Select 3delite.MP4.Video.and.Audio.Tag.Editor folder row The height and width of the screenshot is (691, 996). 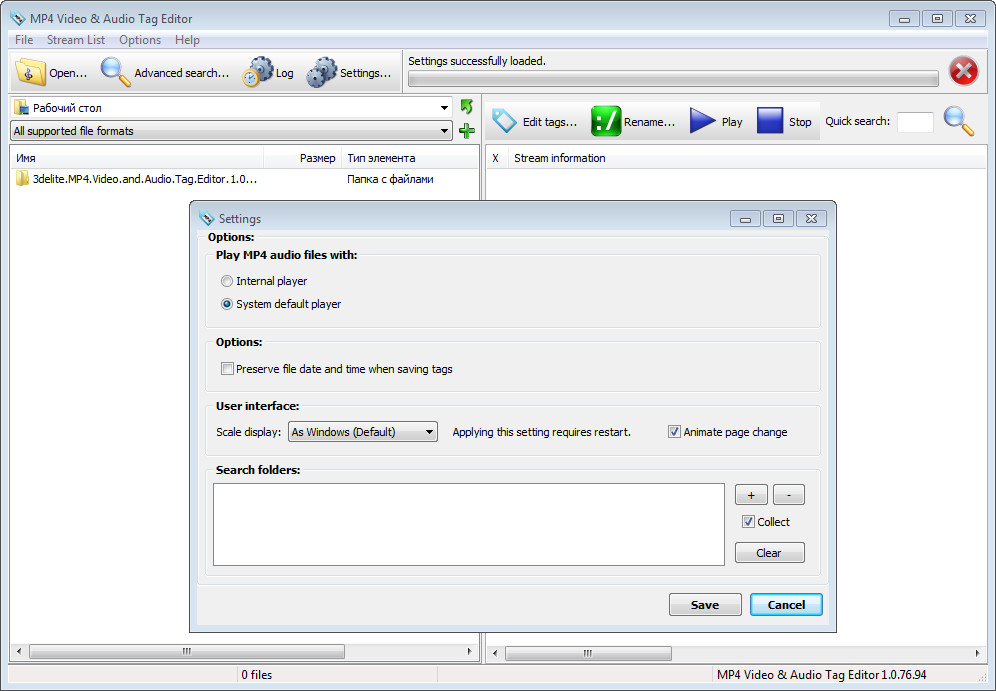[x=245, y=178]
